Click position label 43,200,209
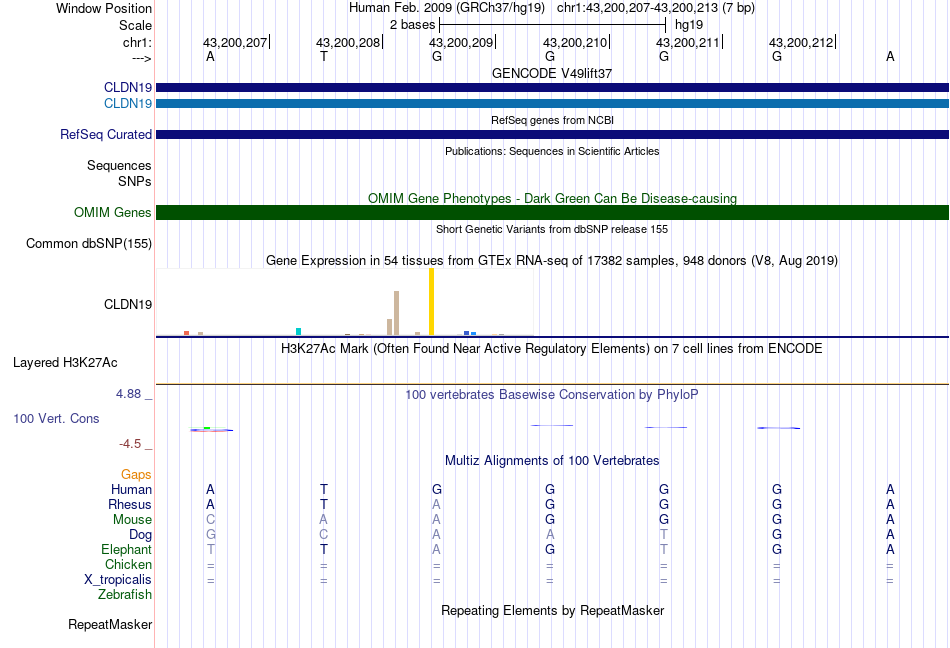 (462, 42)
